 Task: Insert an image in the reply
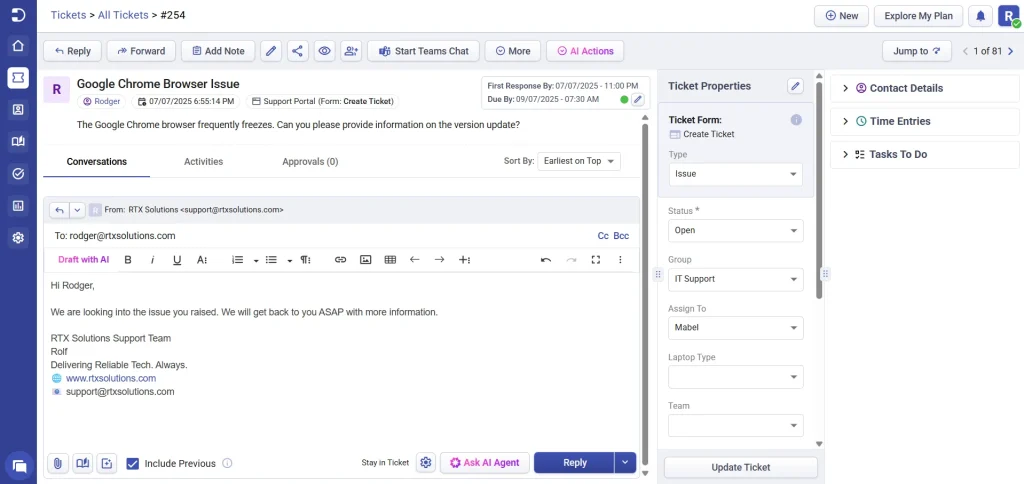(x=366, y=259)
